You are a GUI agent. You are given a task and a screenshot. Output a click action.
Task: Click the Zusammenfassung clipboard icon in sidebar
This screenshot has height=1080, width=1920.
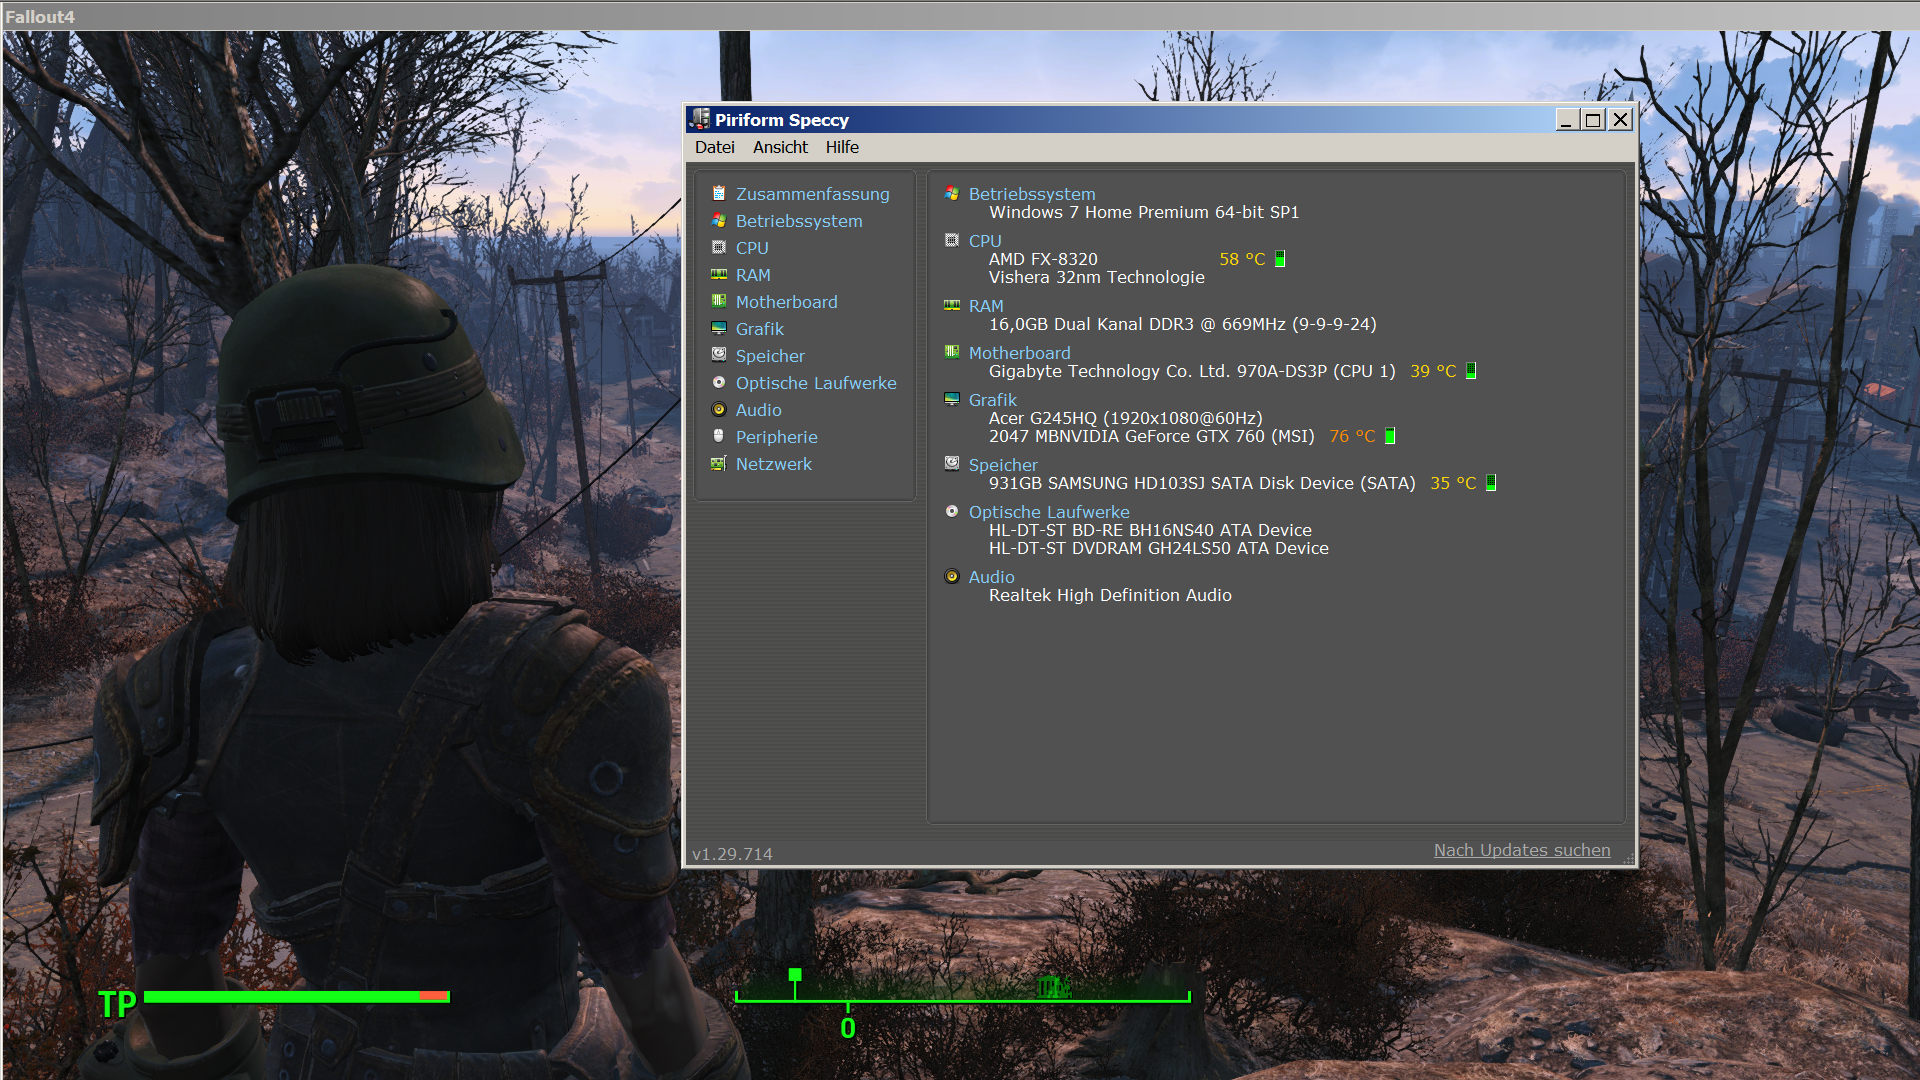(718, 193)
